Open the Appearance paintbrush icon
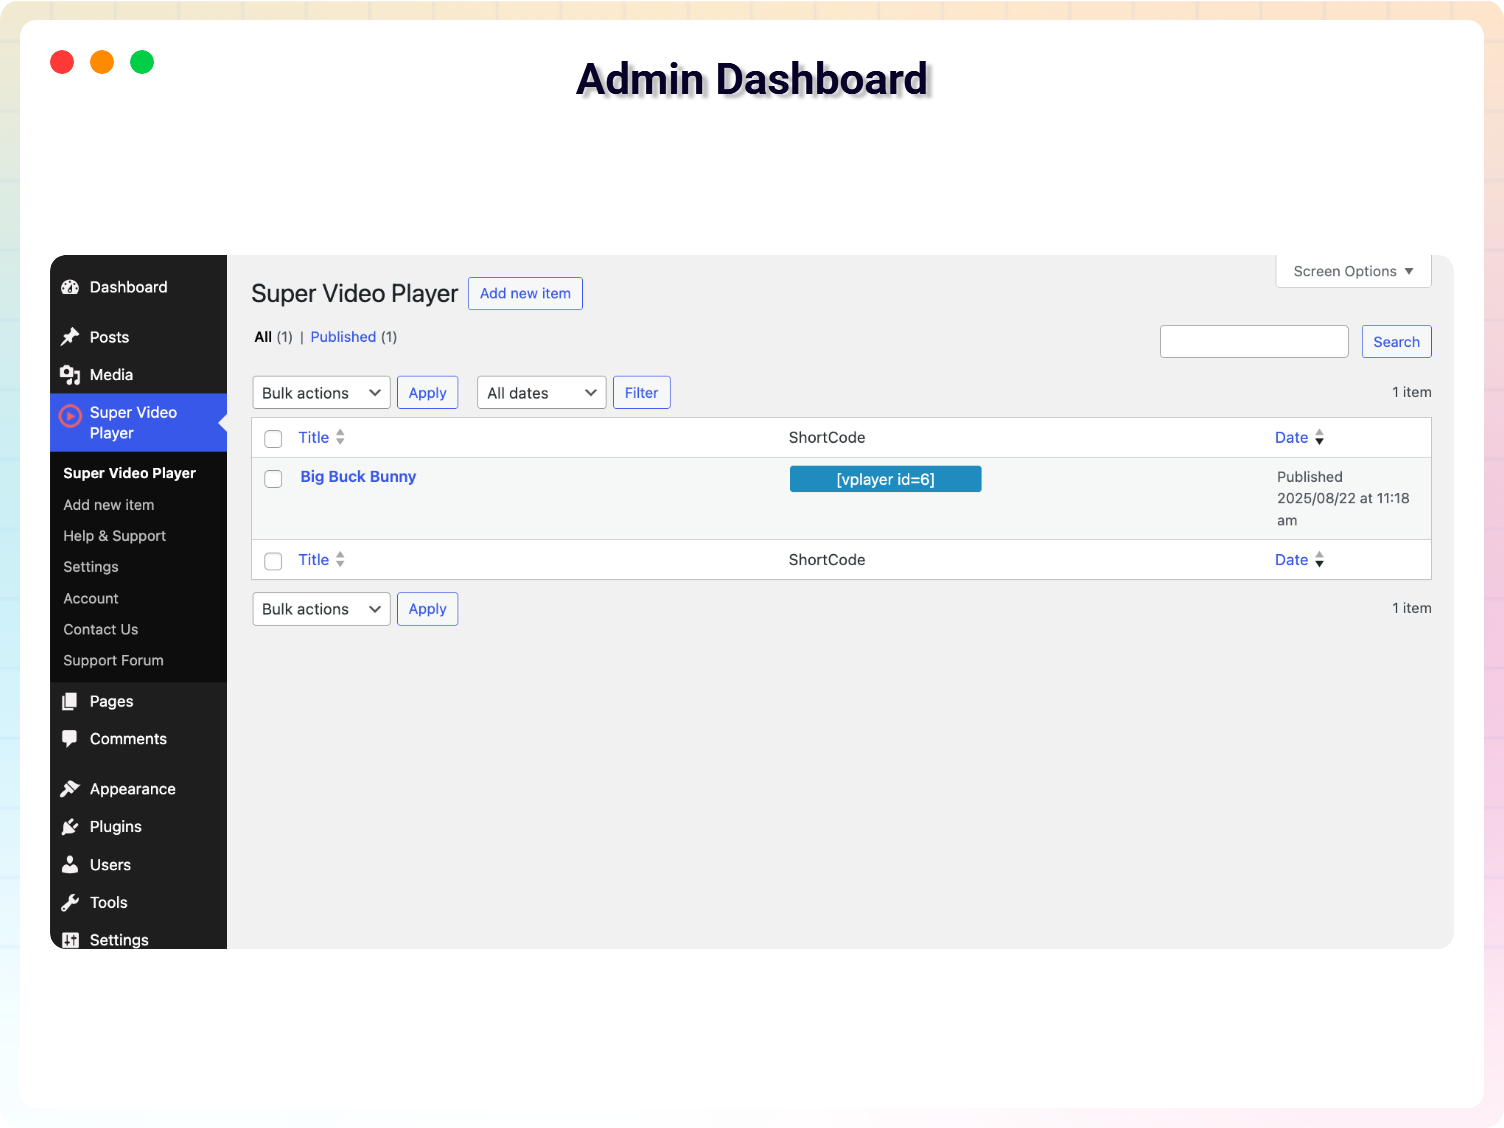This screenshot has height=1128, width=1504. (x=70, y=789)
